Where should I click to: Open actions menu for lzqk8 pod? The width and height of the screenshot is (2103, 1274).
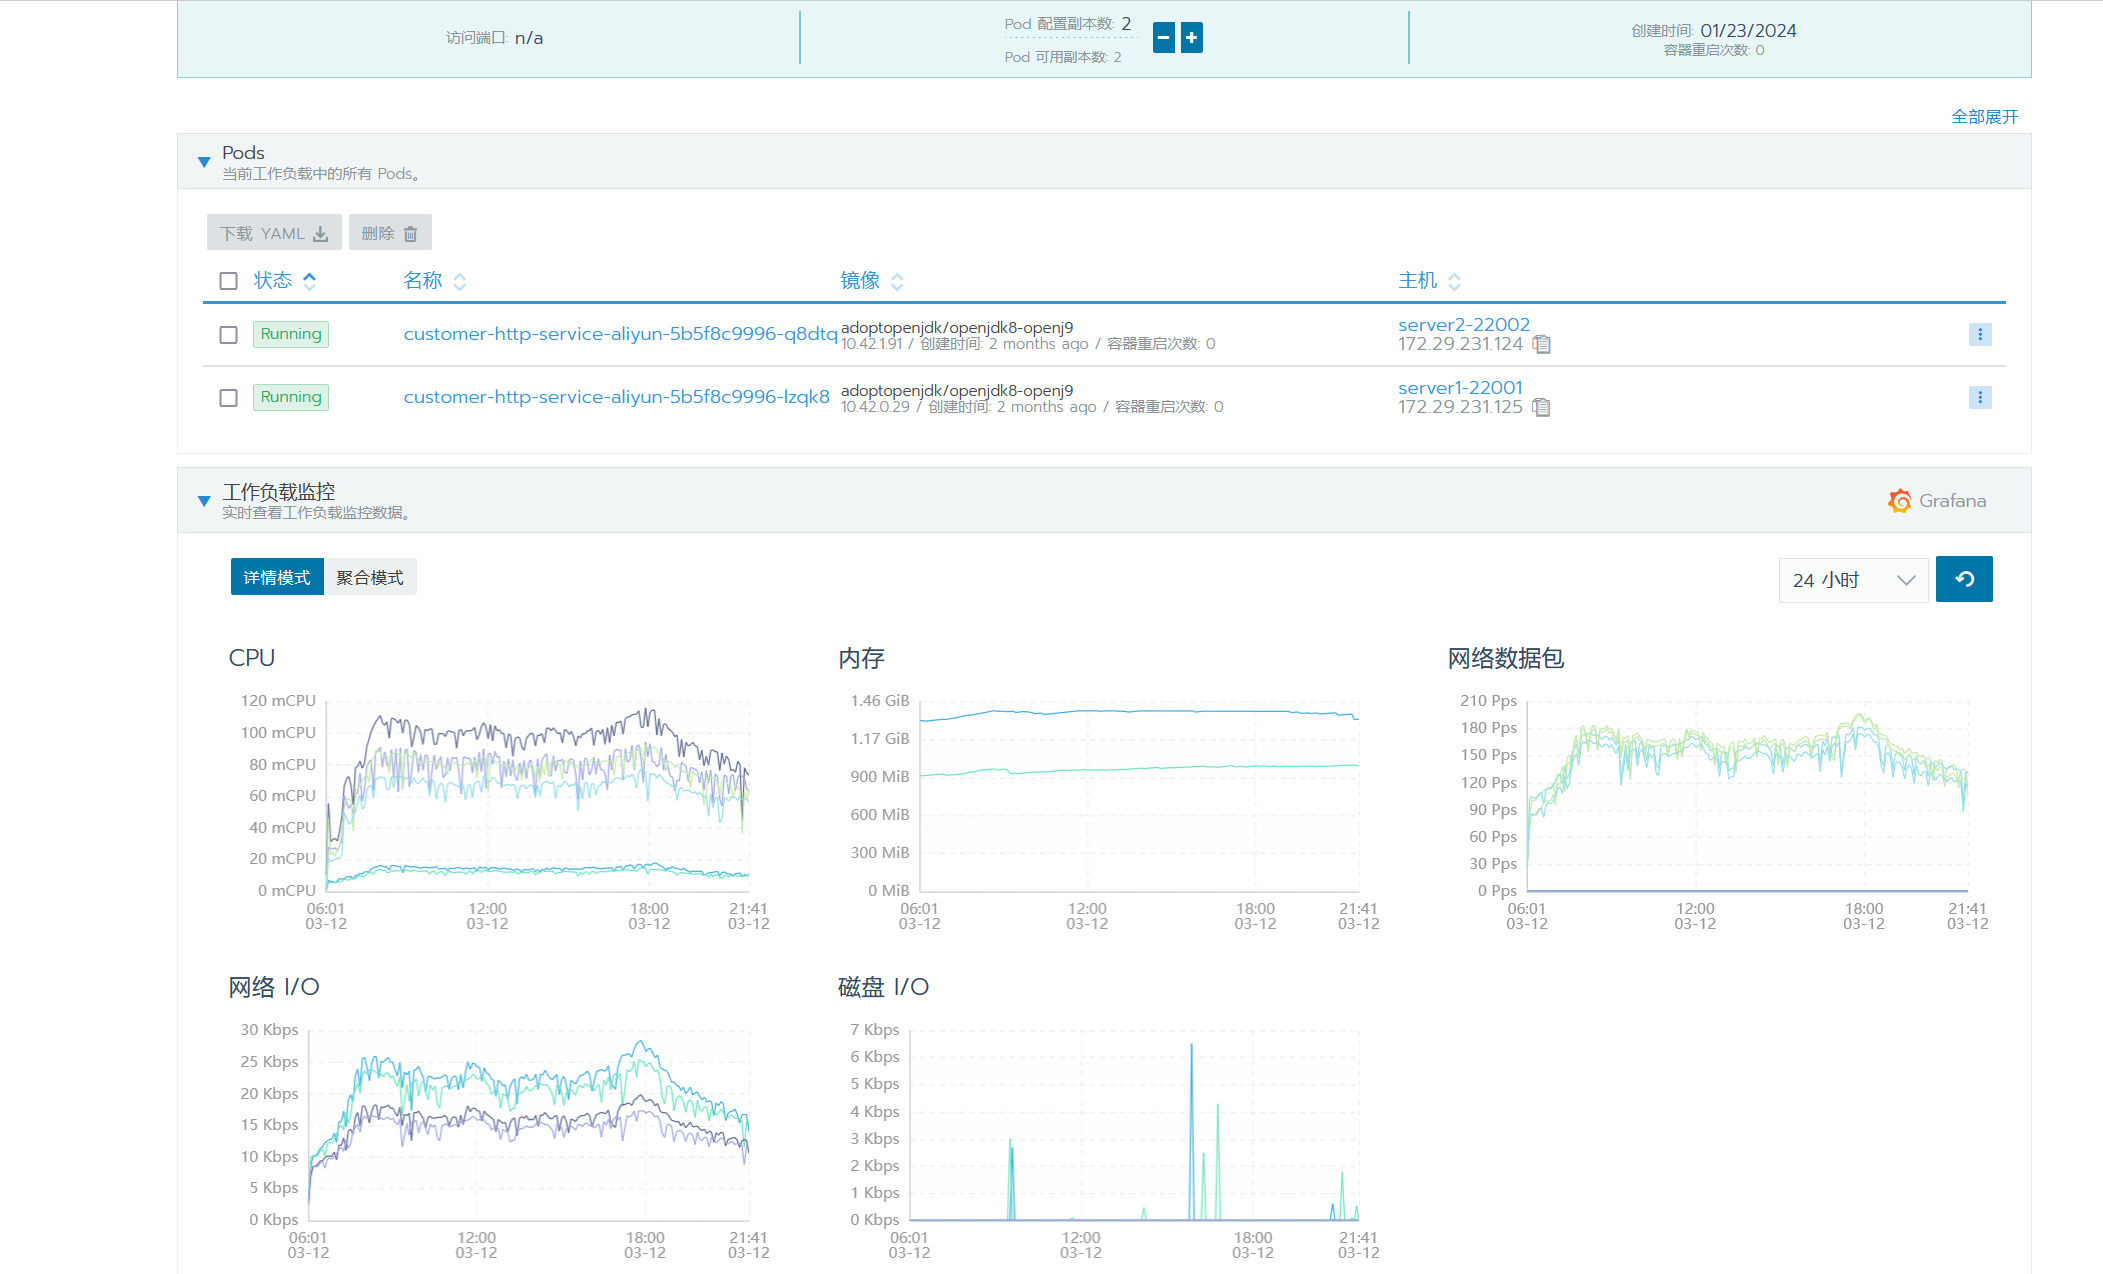(1980, 397)
